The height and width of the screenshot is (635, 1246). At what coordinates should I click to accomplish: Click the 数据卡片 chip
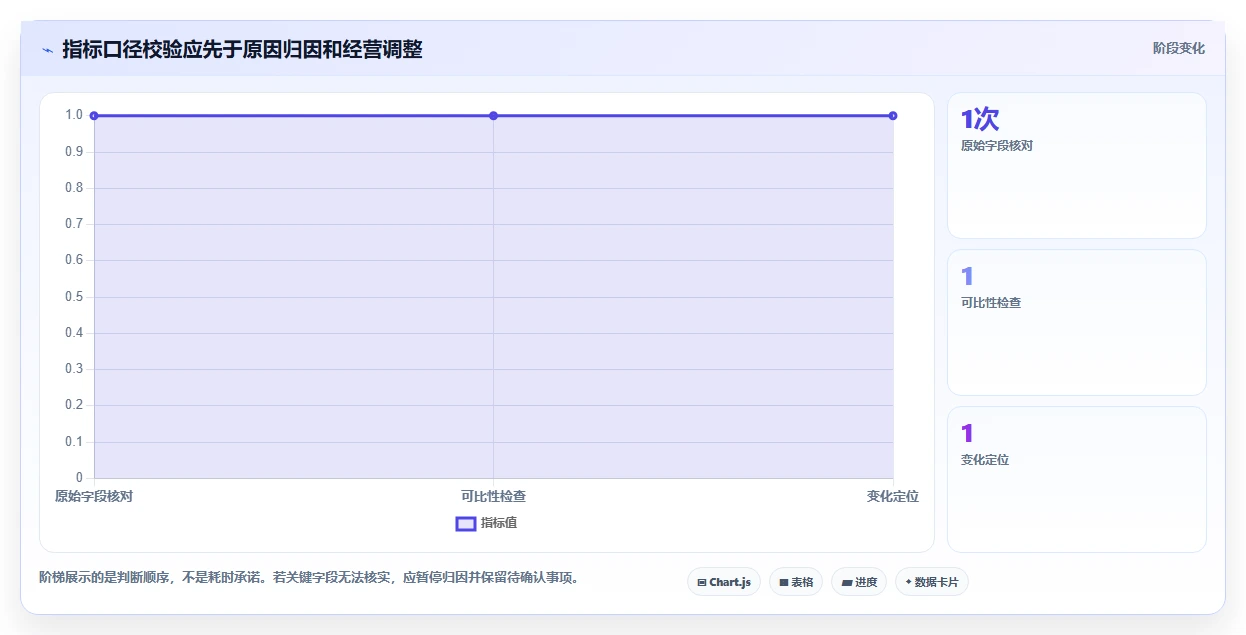point(932,582)
